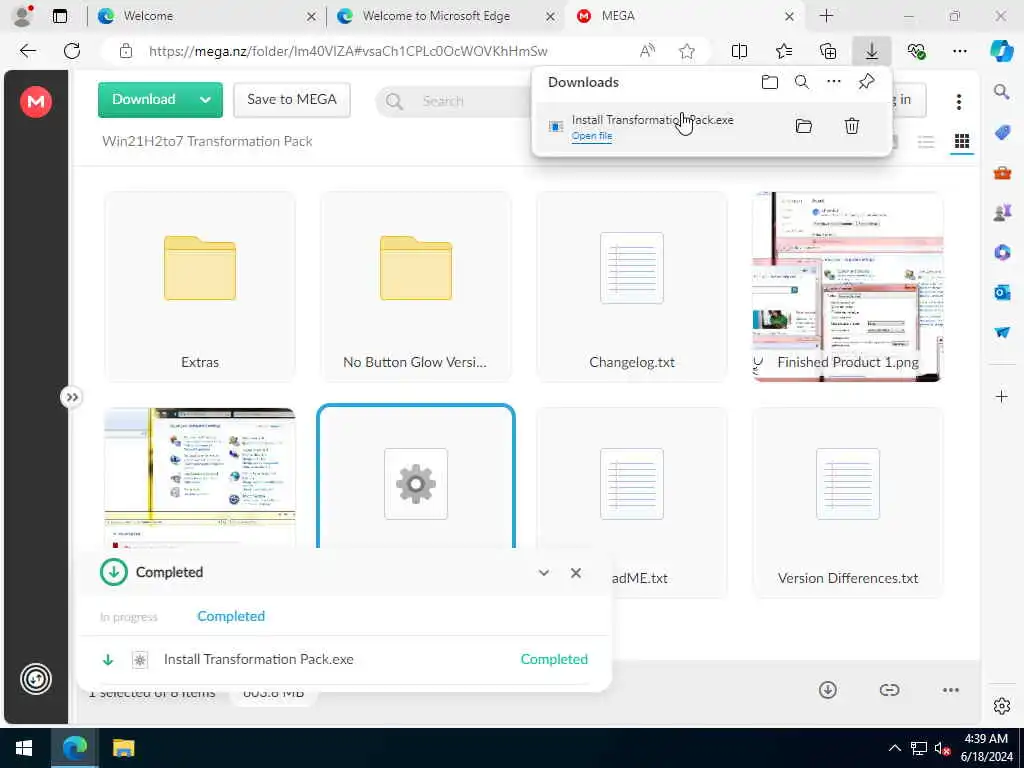1024x768 pixels.
Task: Open sidebar settings gear
Action: 1002,706
